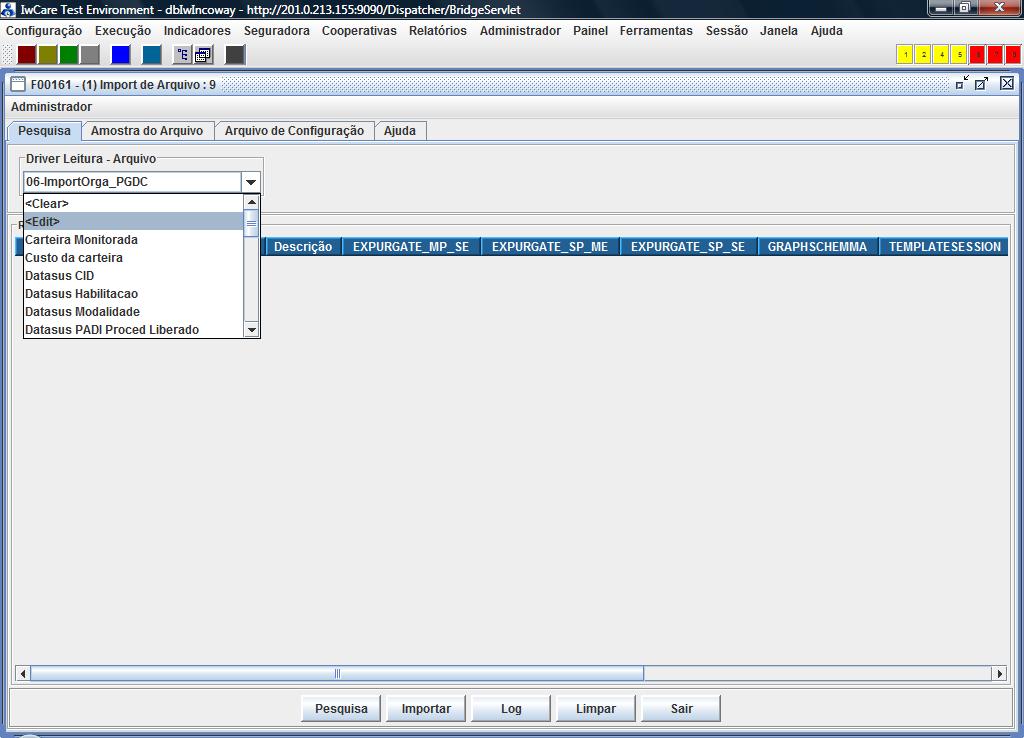Click the bright blue square toolbar icon
Viewport: 1024px width, 738px height.
pyautogui.click(x=121, y=55)
